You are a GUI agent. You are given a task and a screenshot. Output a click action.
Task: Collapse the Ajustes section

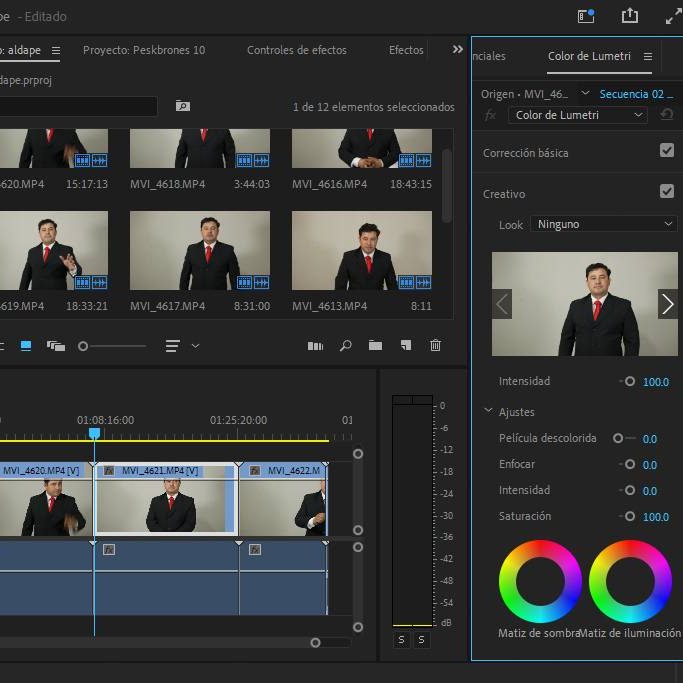(489, 411)
